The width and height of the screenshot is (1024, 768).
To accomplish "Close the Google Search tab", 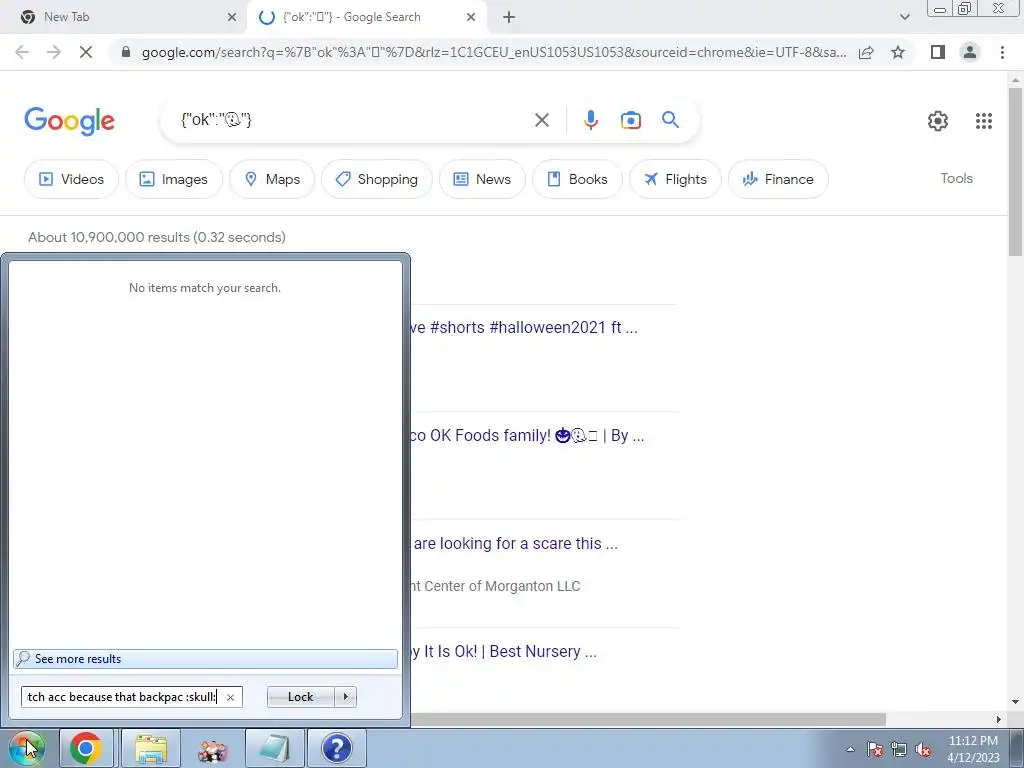I will [471, 17].
